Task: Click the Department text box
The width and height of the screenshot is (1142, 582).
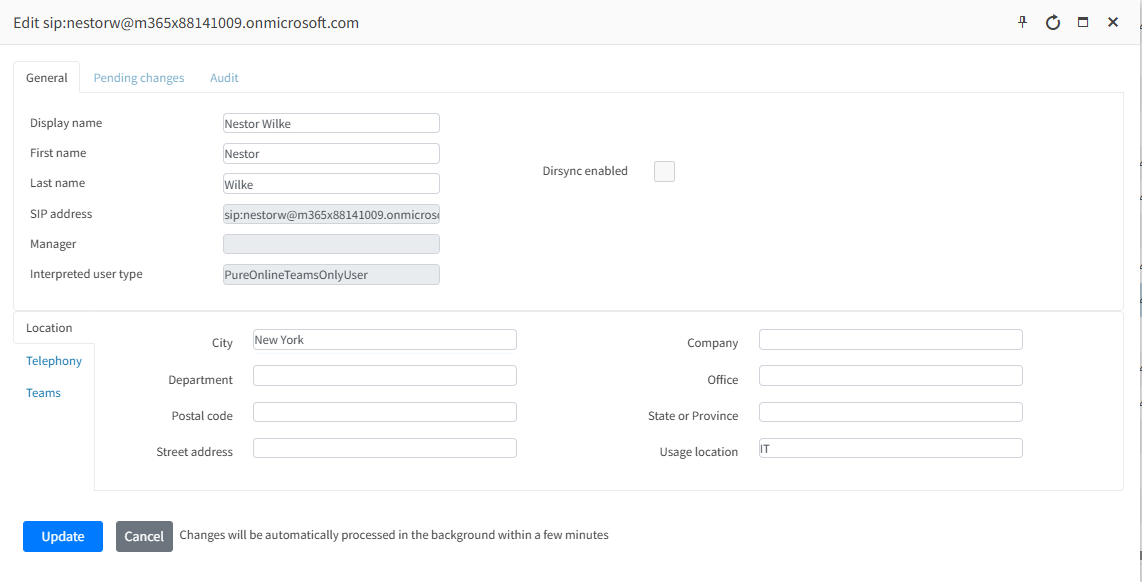Action: (384, 376)
